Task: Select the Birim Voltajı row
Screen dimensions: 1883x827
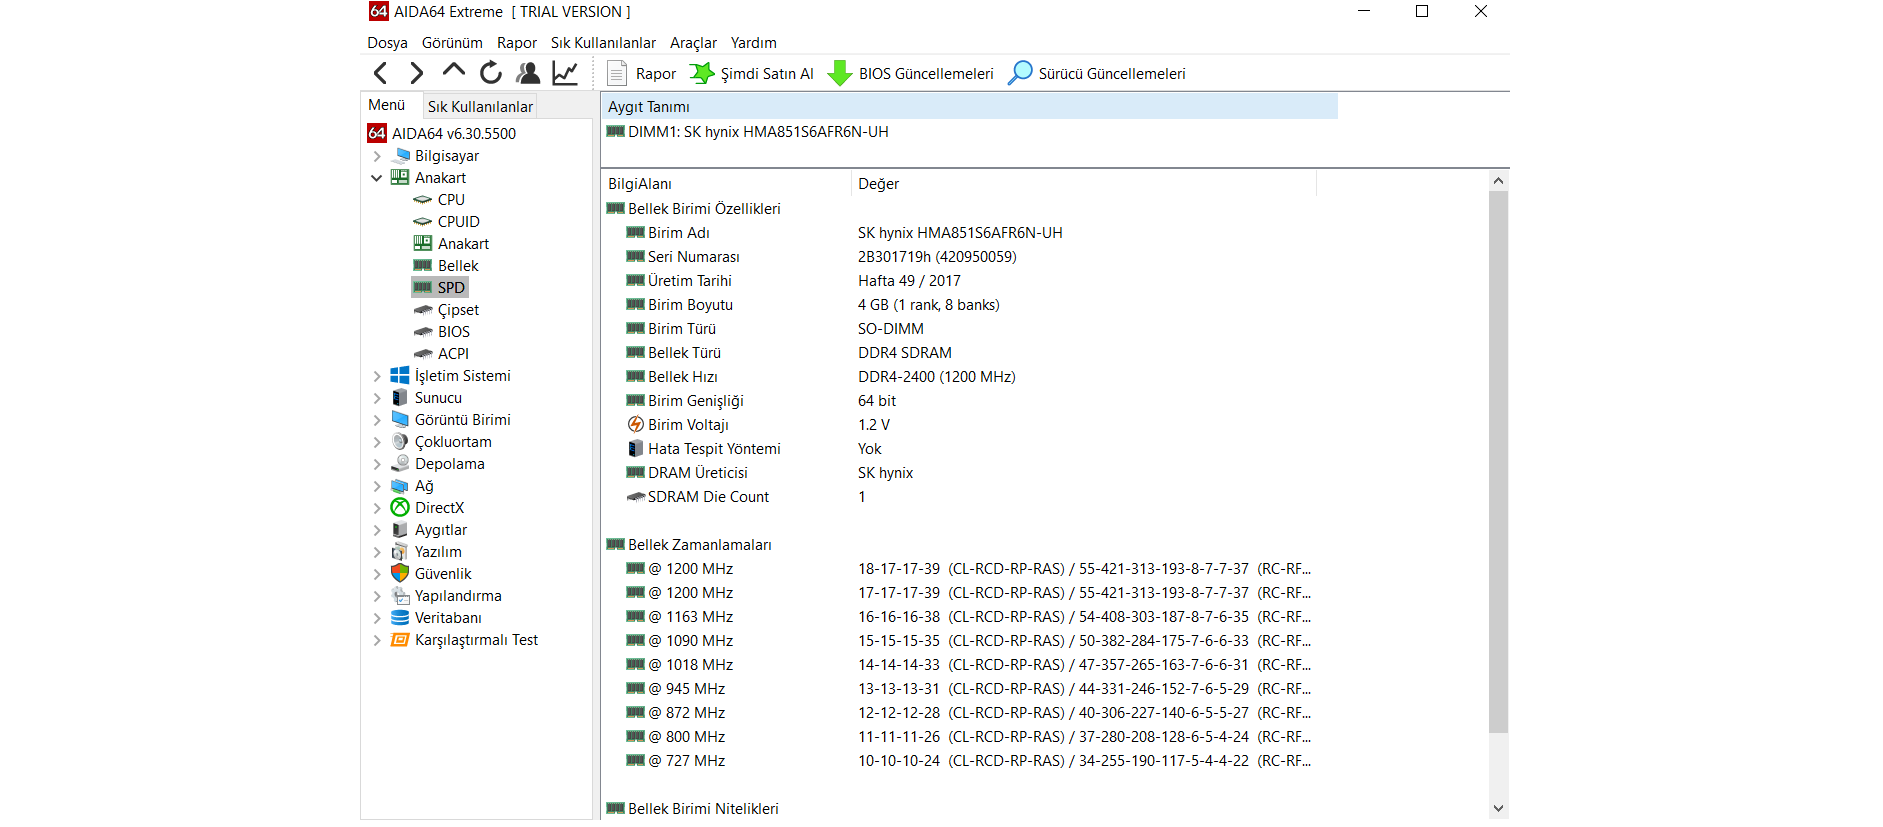Action: pyautogui.click(x=960, y=425)
